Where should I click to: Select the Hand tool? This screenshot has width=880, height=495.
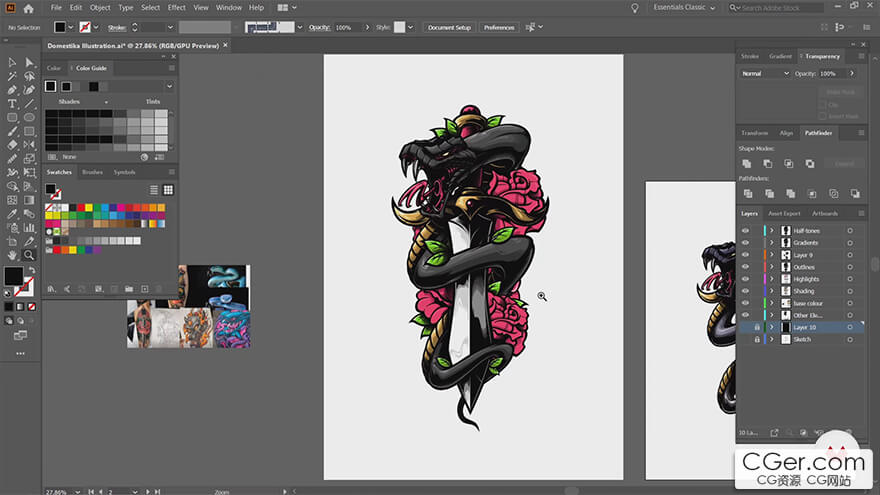coord(12,255)
